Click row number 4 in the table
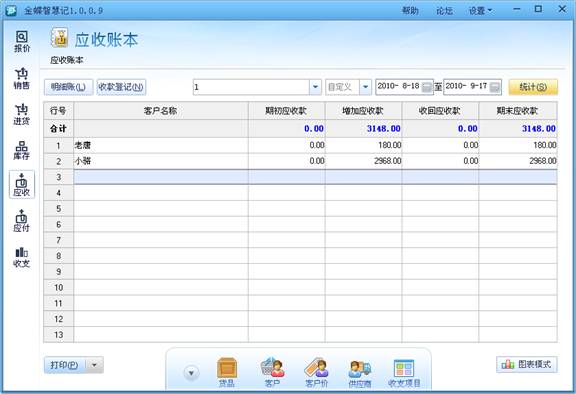This screenshot has width=576, height=394. point(58,193)
